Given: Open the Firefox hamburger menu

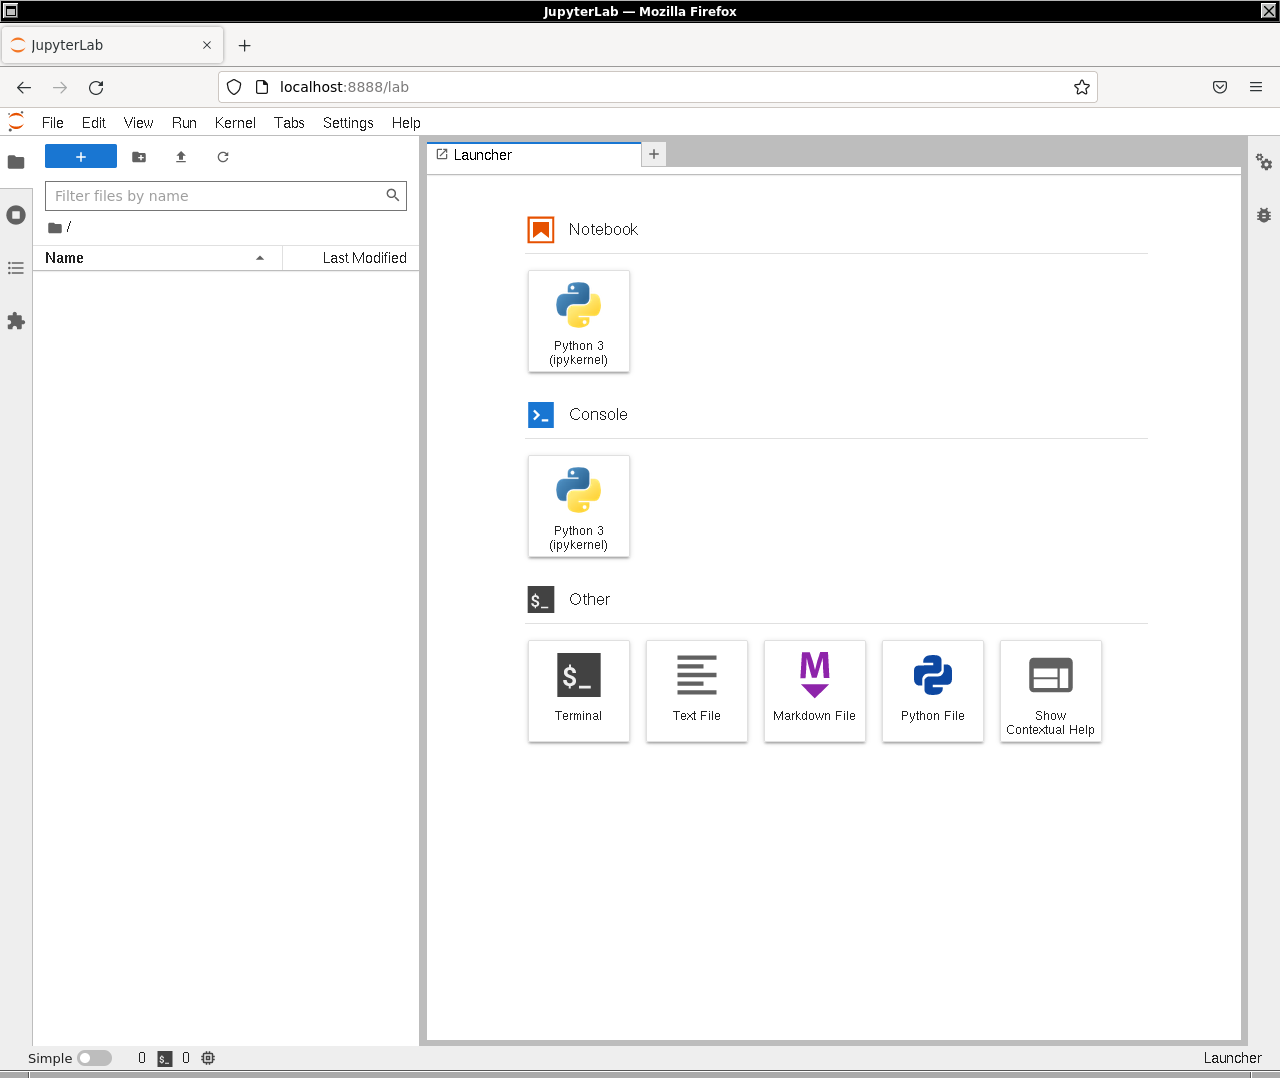Looking at the screenshot, I should [1256, 87].
